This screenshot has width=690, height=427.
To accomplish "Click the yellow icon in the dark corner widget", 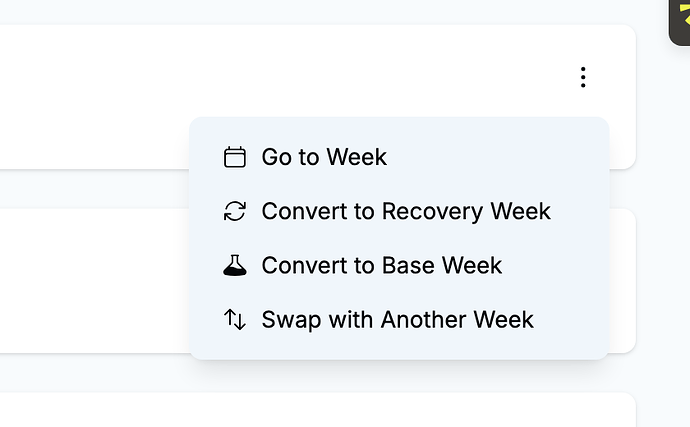I will point(682,14).
